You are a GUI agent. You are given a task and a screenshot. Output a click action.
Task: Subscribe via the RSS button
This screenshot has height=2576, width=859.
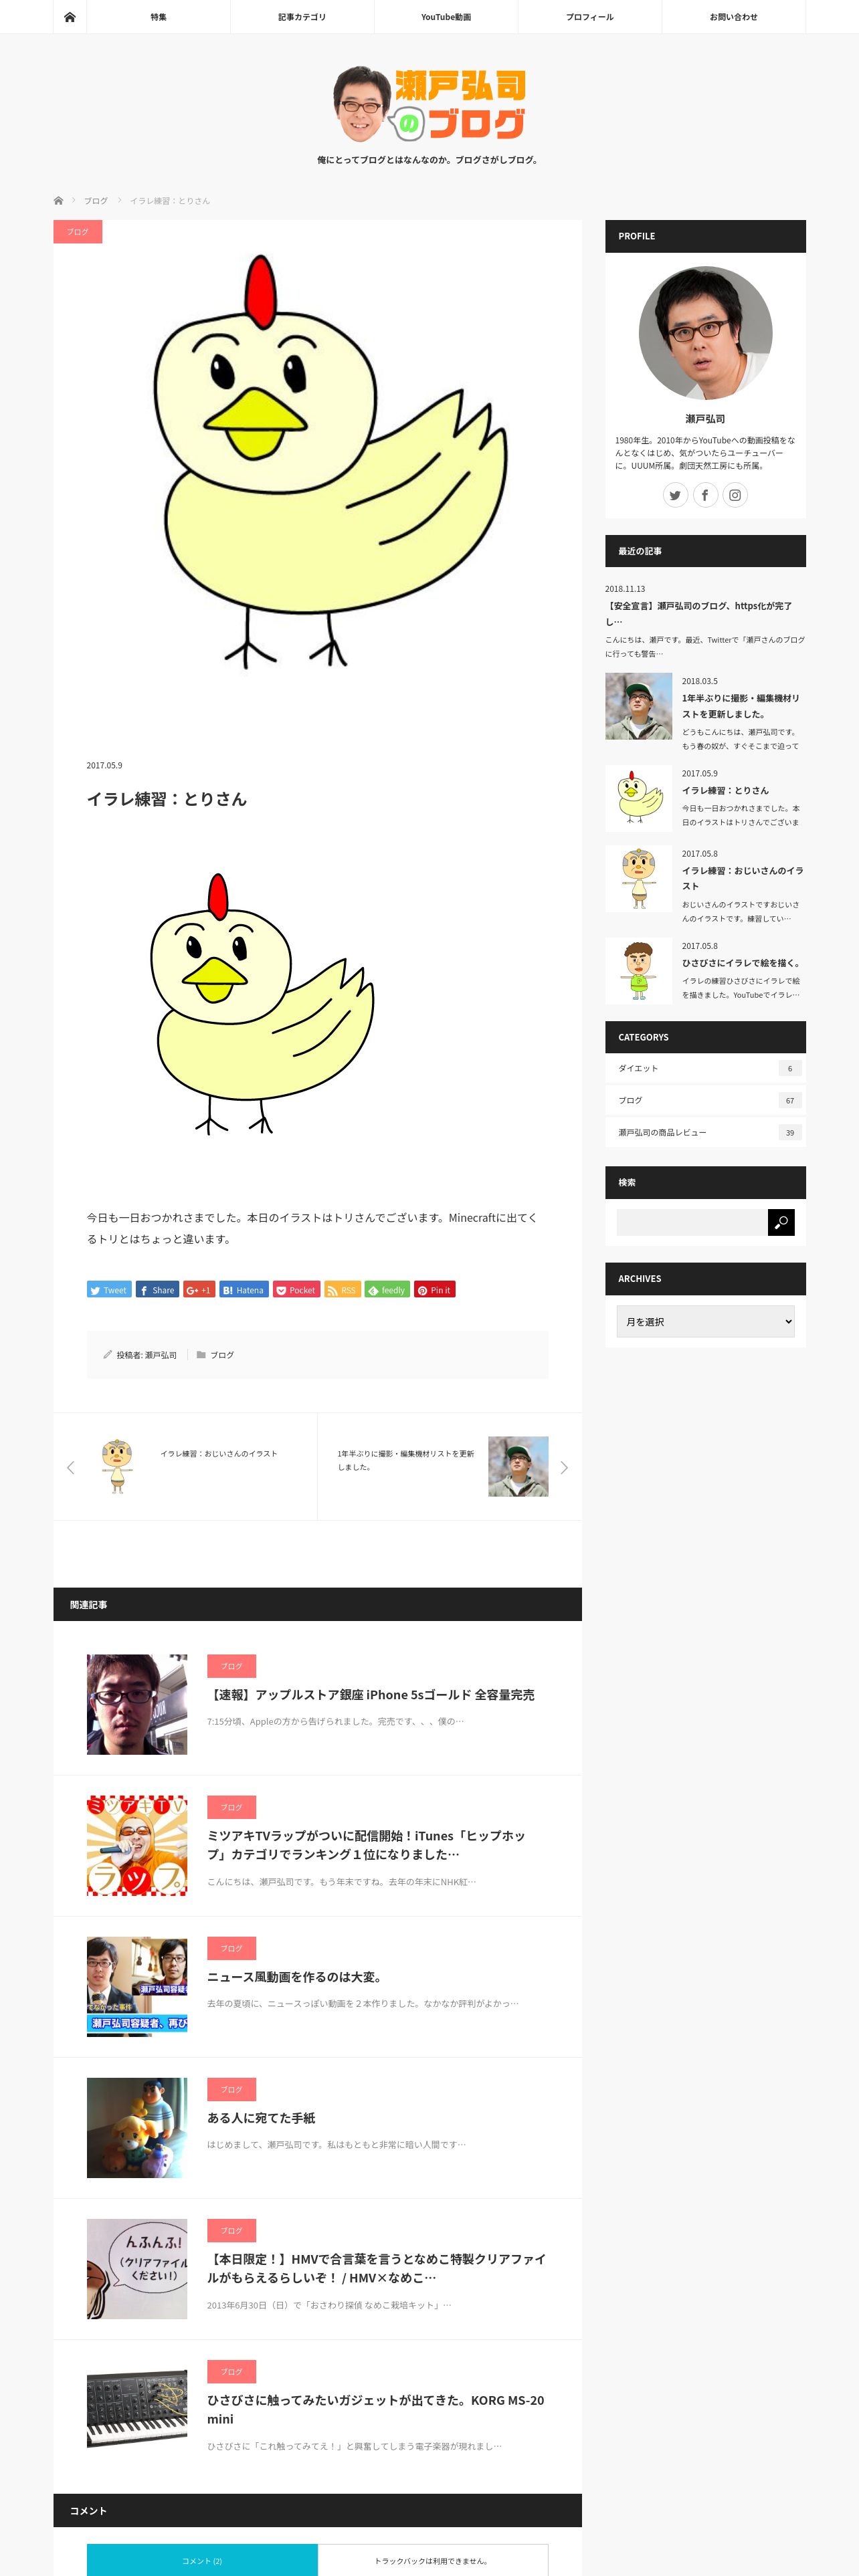342,1290
